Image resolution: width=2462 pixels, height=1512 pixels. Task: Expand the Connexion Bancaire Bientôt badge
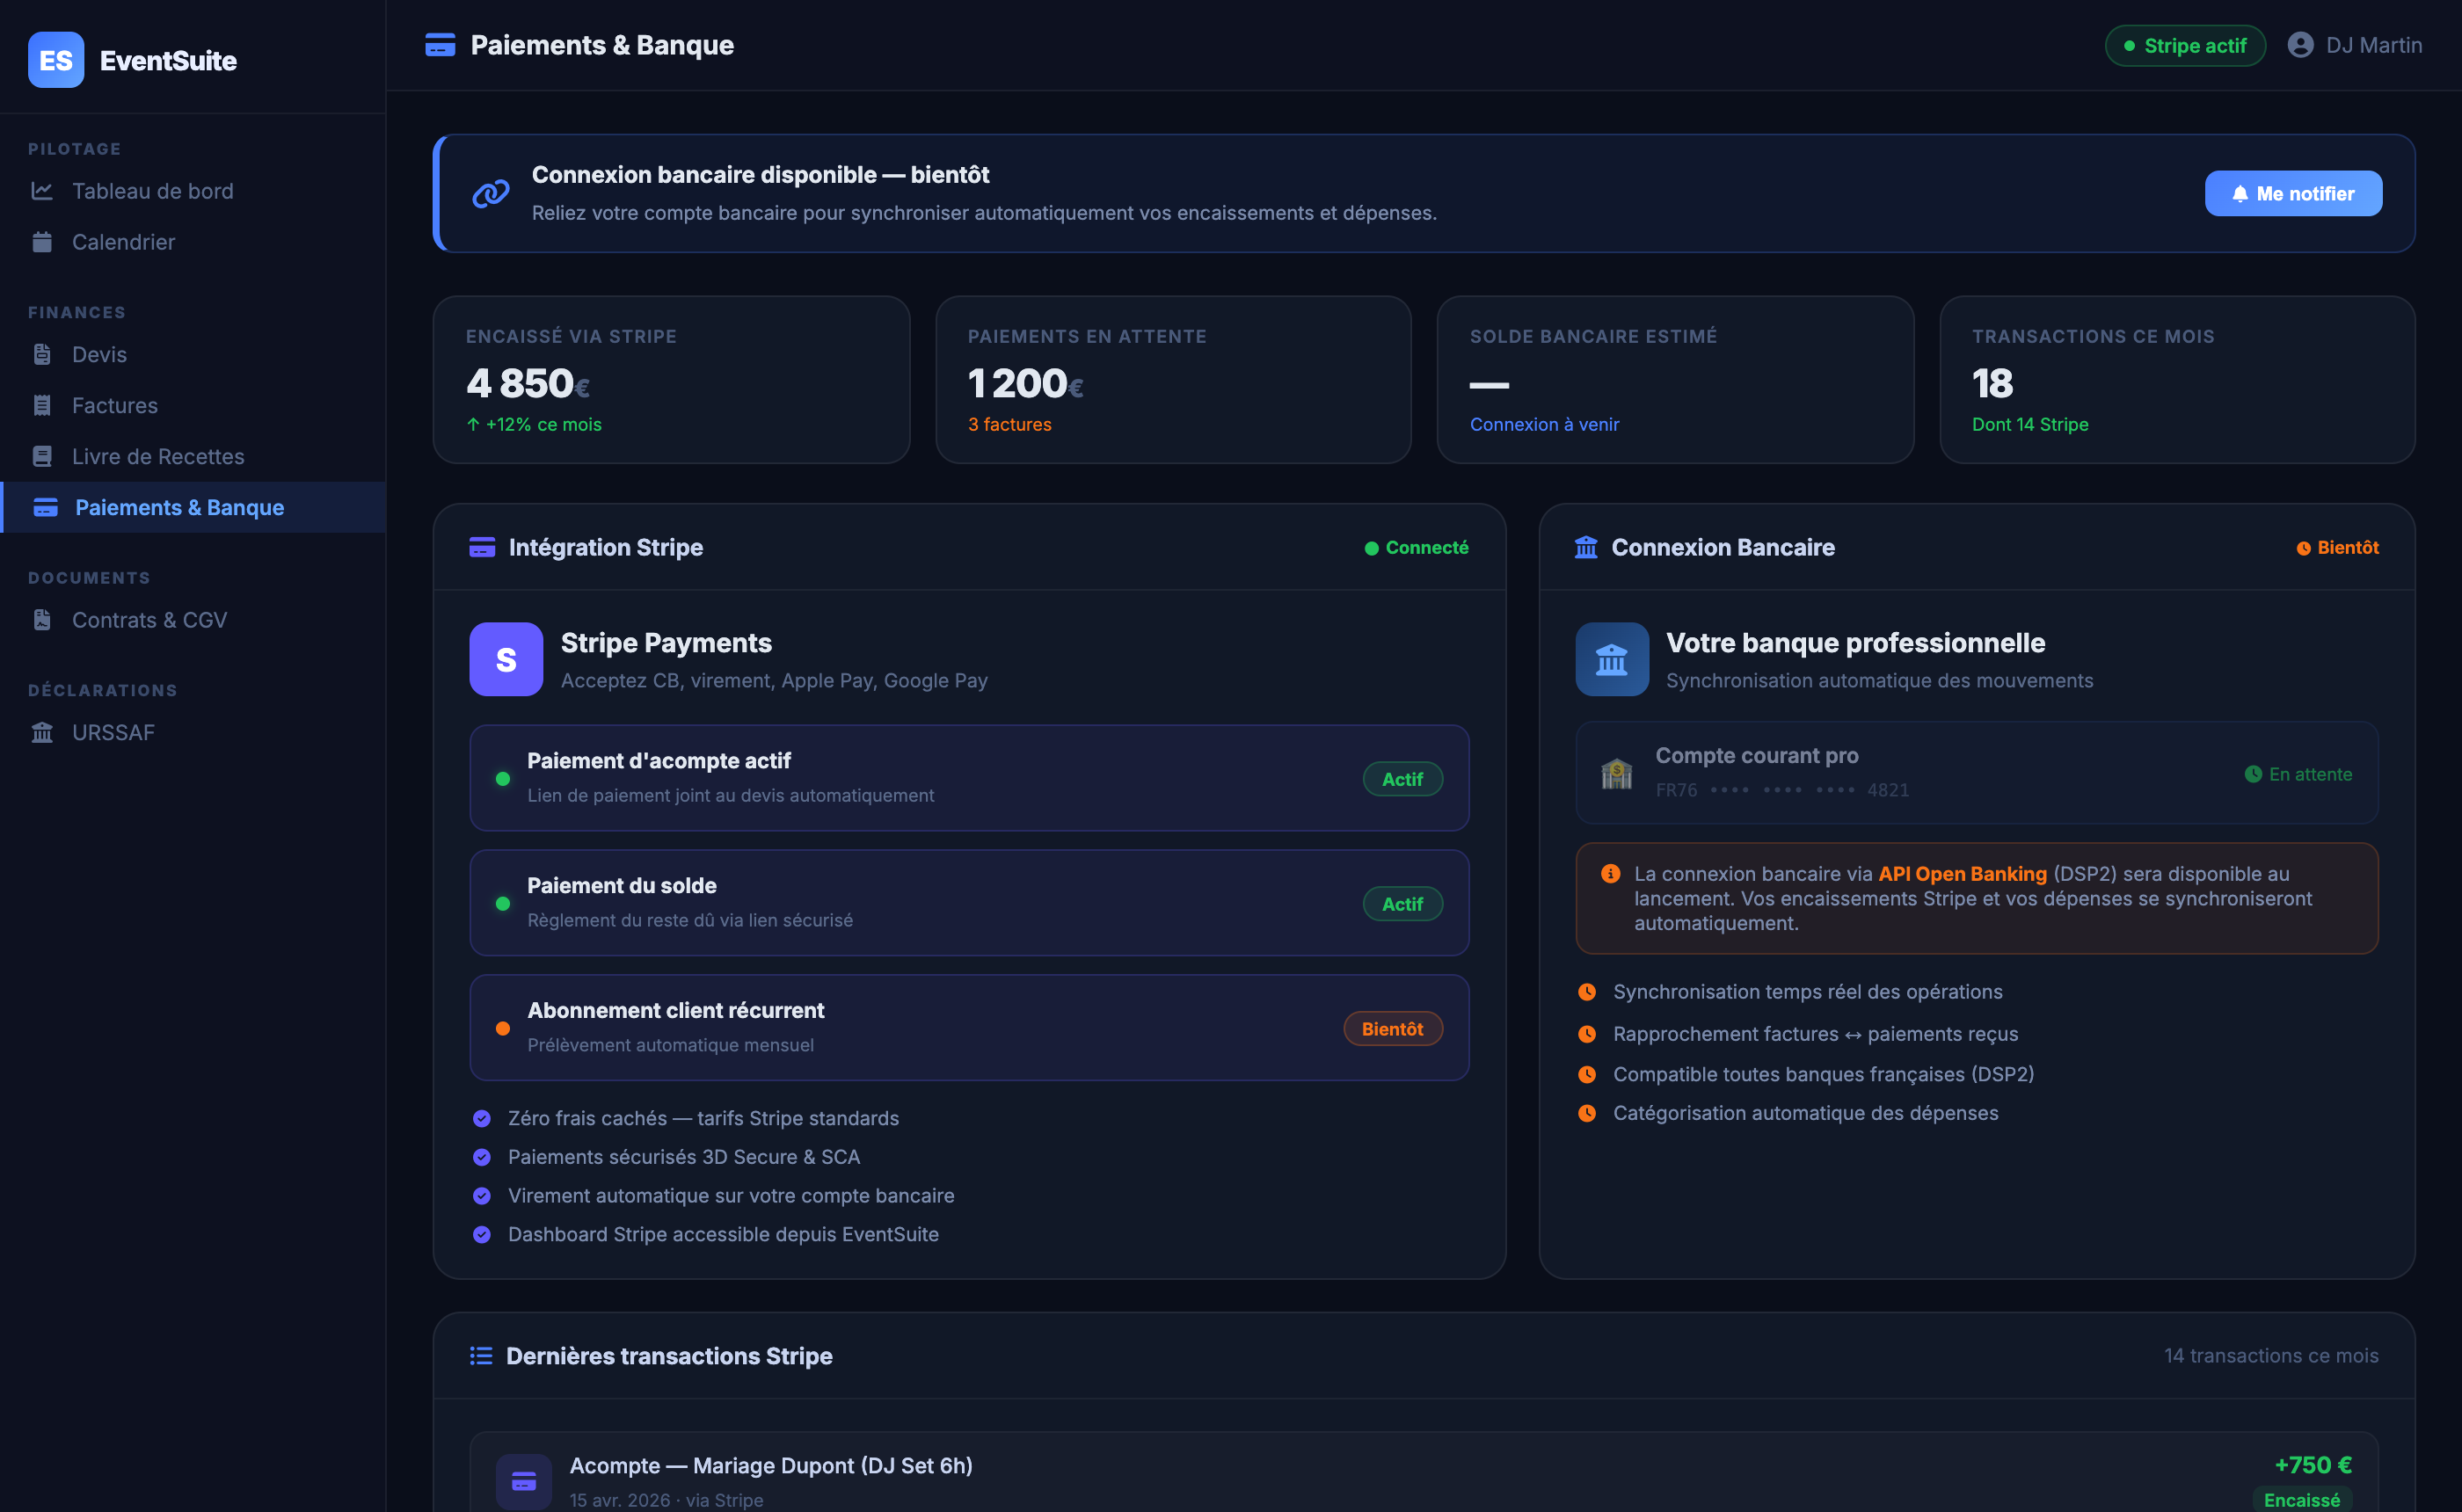click(x=2337, y=547)
